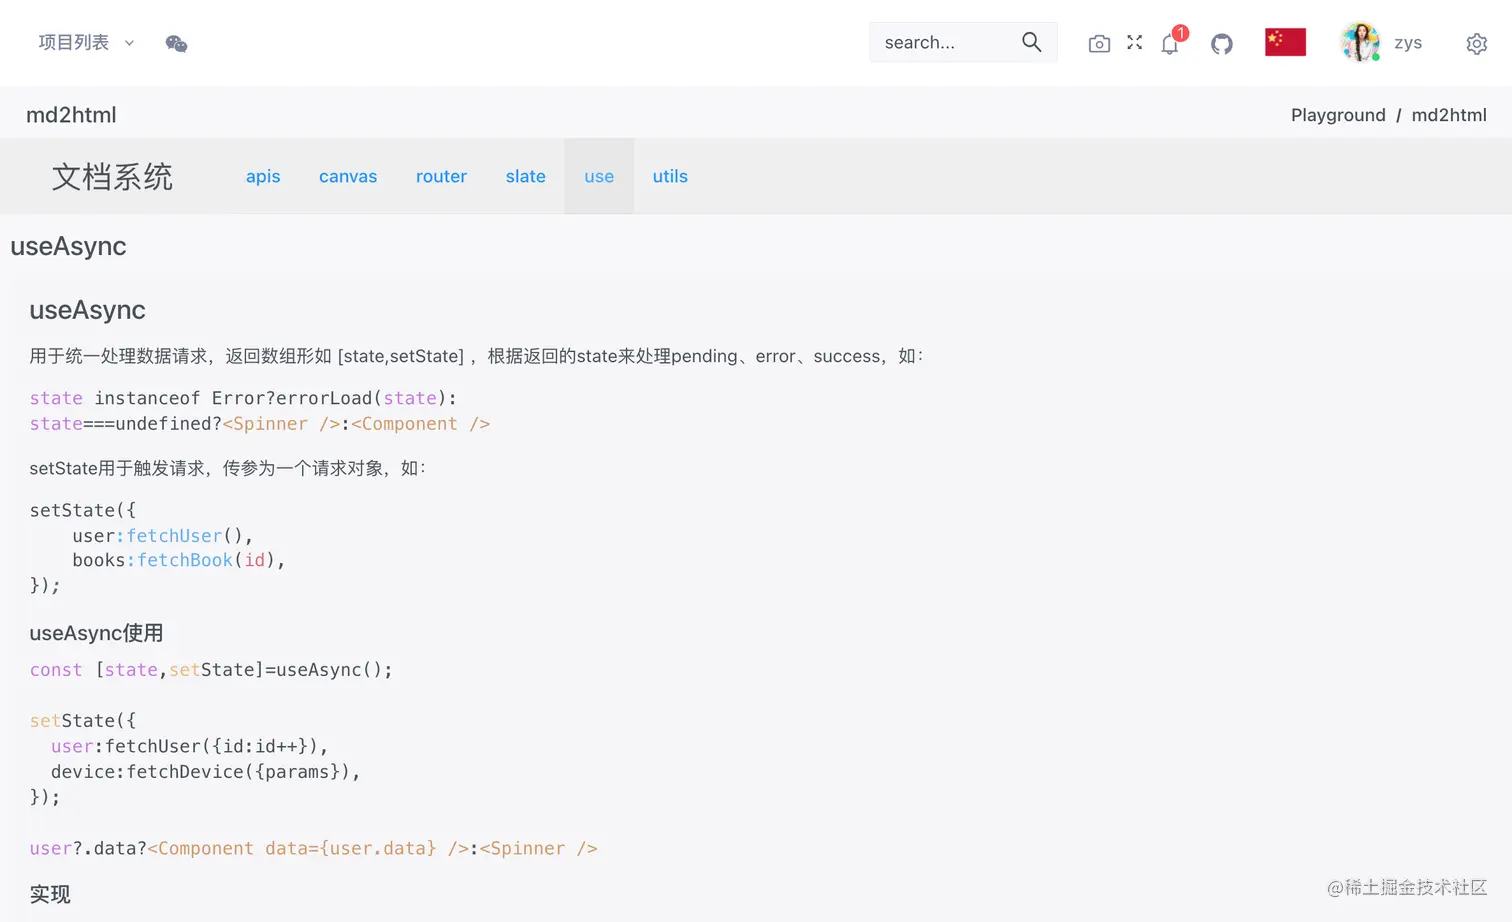Switch to the apis tab
This screenshot has height=922, width=1512.
pos(263,176)
